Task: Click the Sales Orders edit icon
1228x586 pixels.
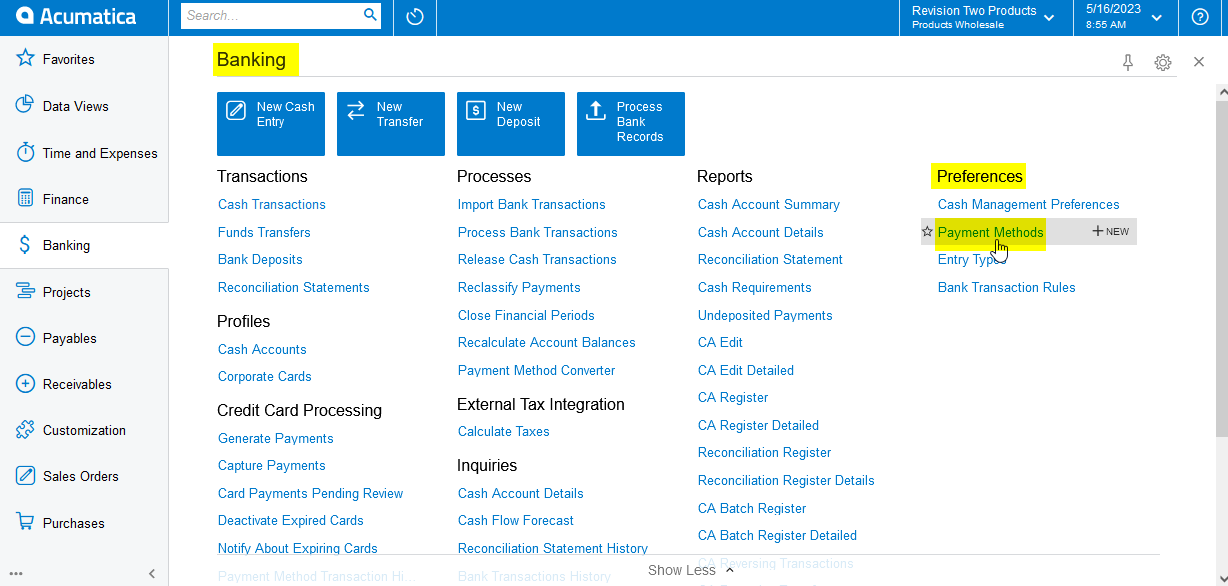Action: coord(25,476)
